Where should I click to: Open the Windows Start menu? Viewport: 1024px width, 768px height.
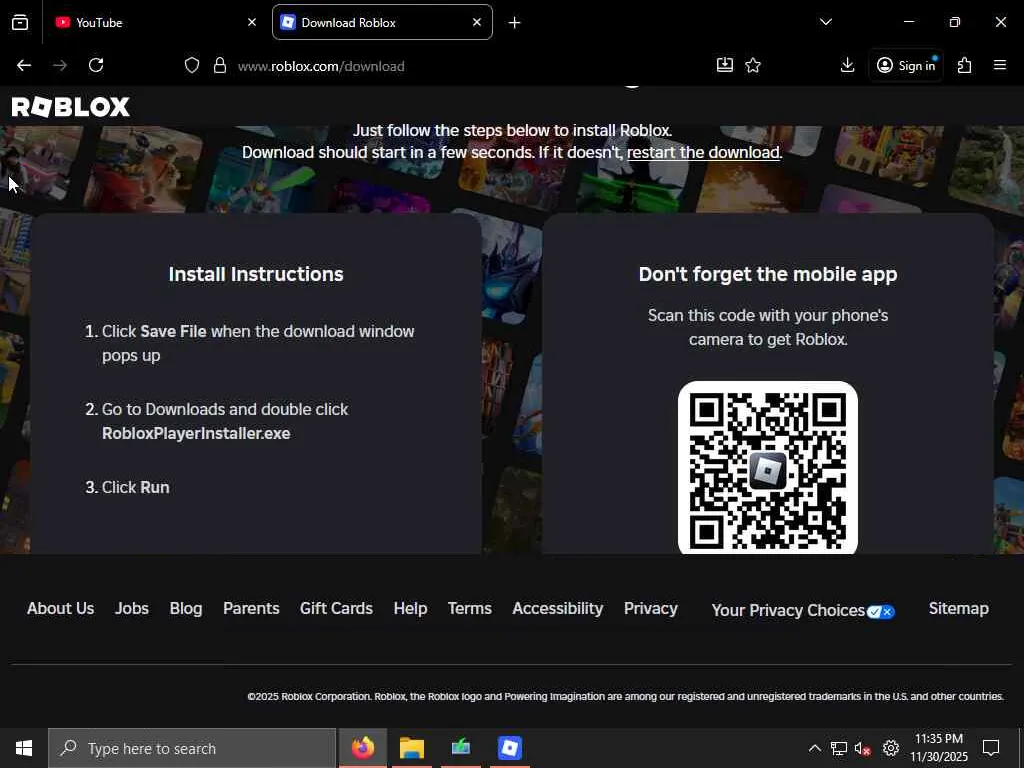click(24, 748)
